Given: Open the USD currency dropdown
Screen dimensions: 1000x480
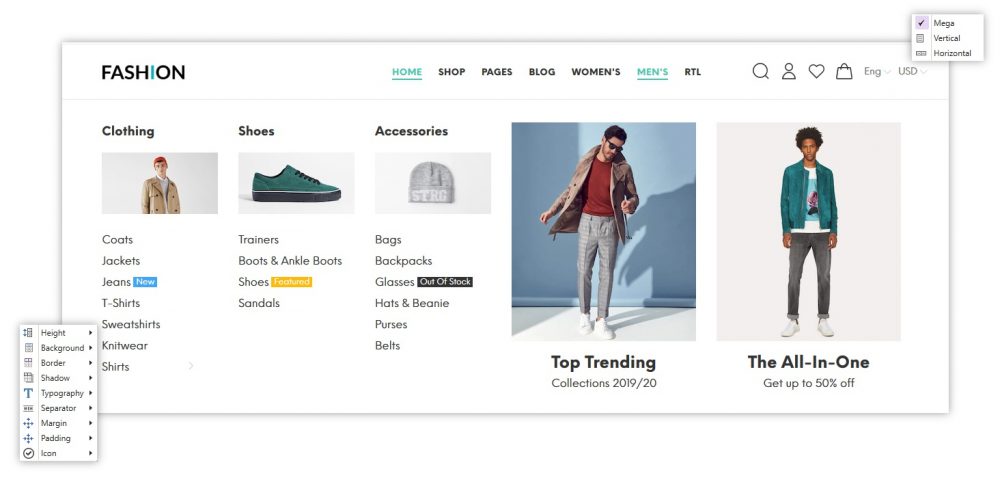Looking at the screenshot, I should coord(912,71).
